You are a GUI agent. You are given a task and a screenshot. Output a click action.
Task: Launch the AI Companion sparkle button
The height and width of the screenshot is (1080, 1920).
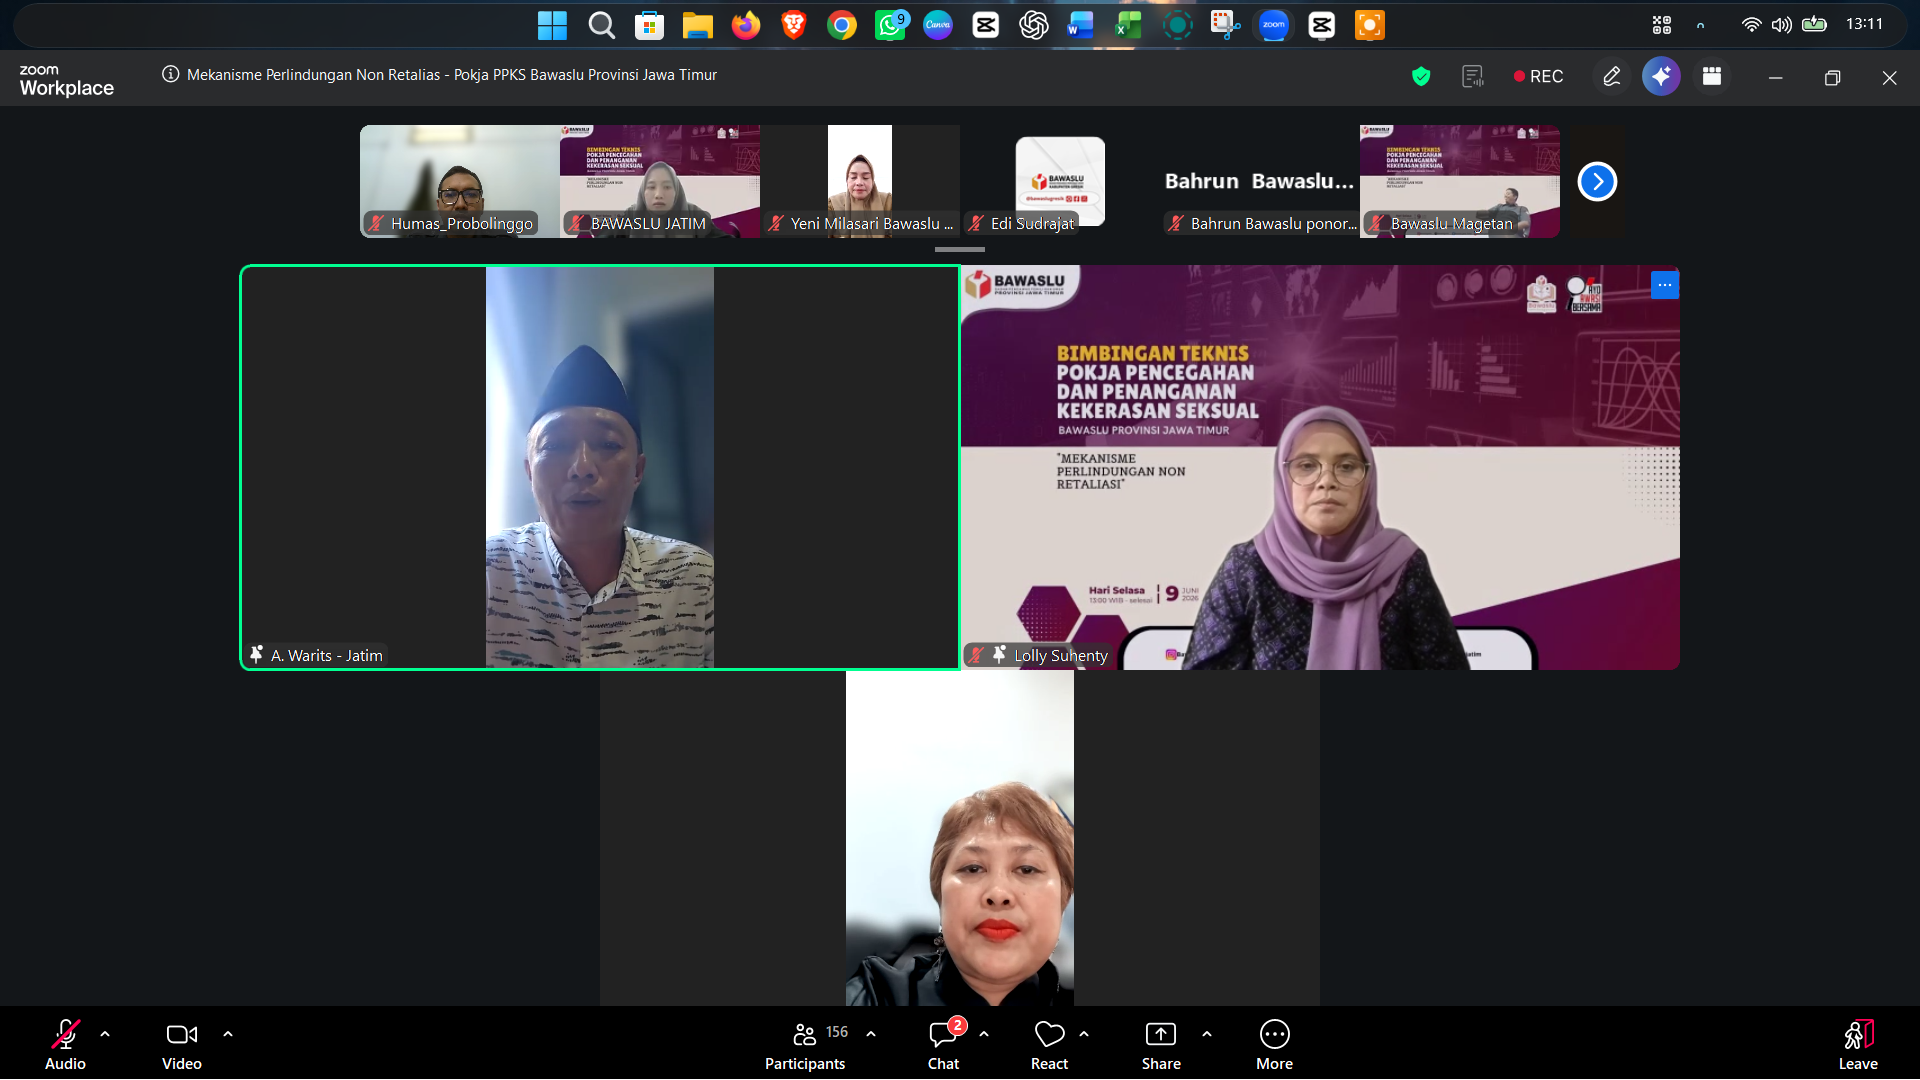coord(1661,76)
